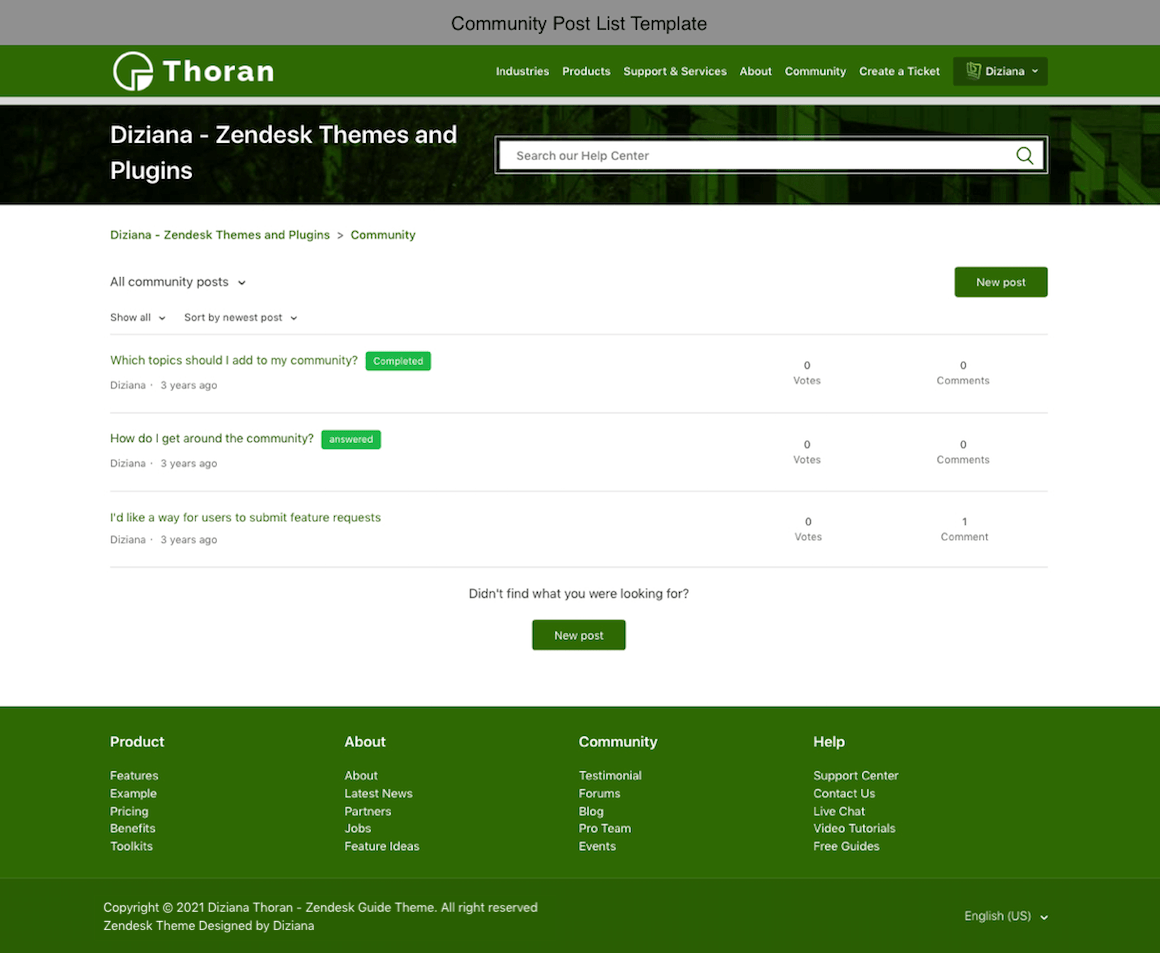
Task: Select Support & Services nav item
Action: pos(675,71)
